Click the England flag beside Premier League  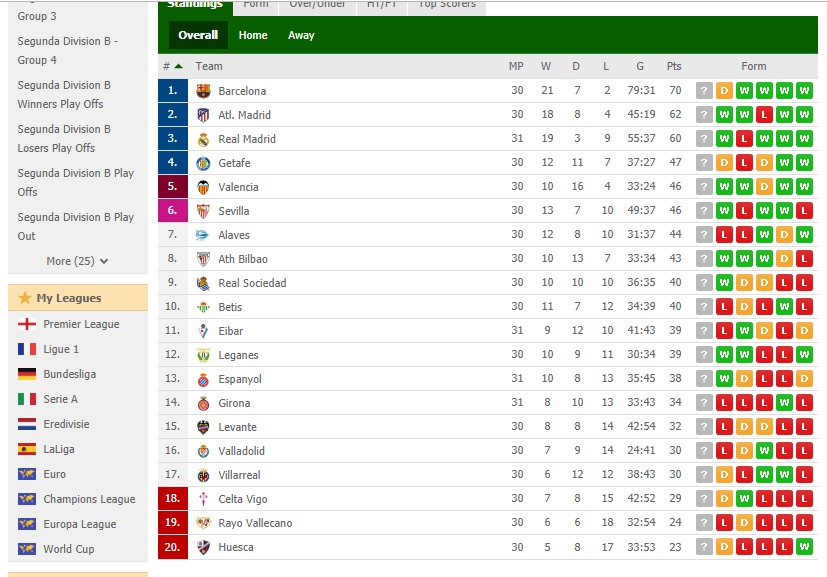(x=27, y=324)
